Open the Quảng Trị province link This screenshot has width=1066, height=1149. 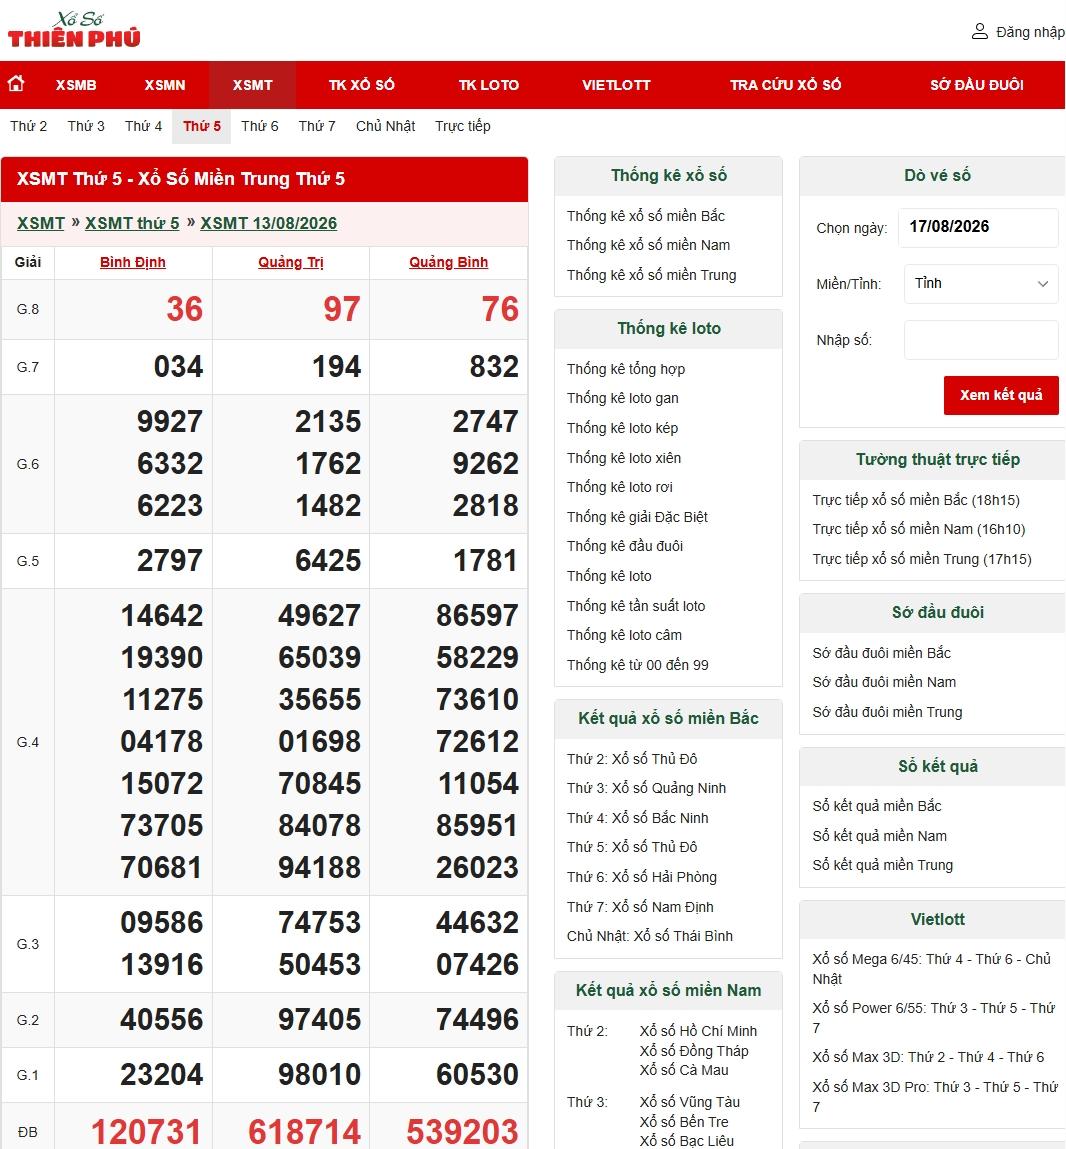291,262
